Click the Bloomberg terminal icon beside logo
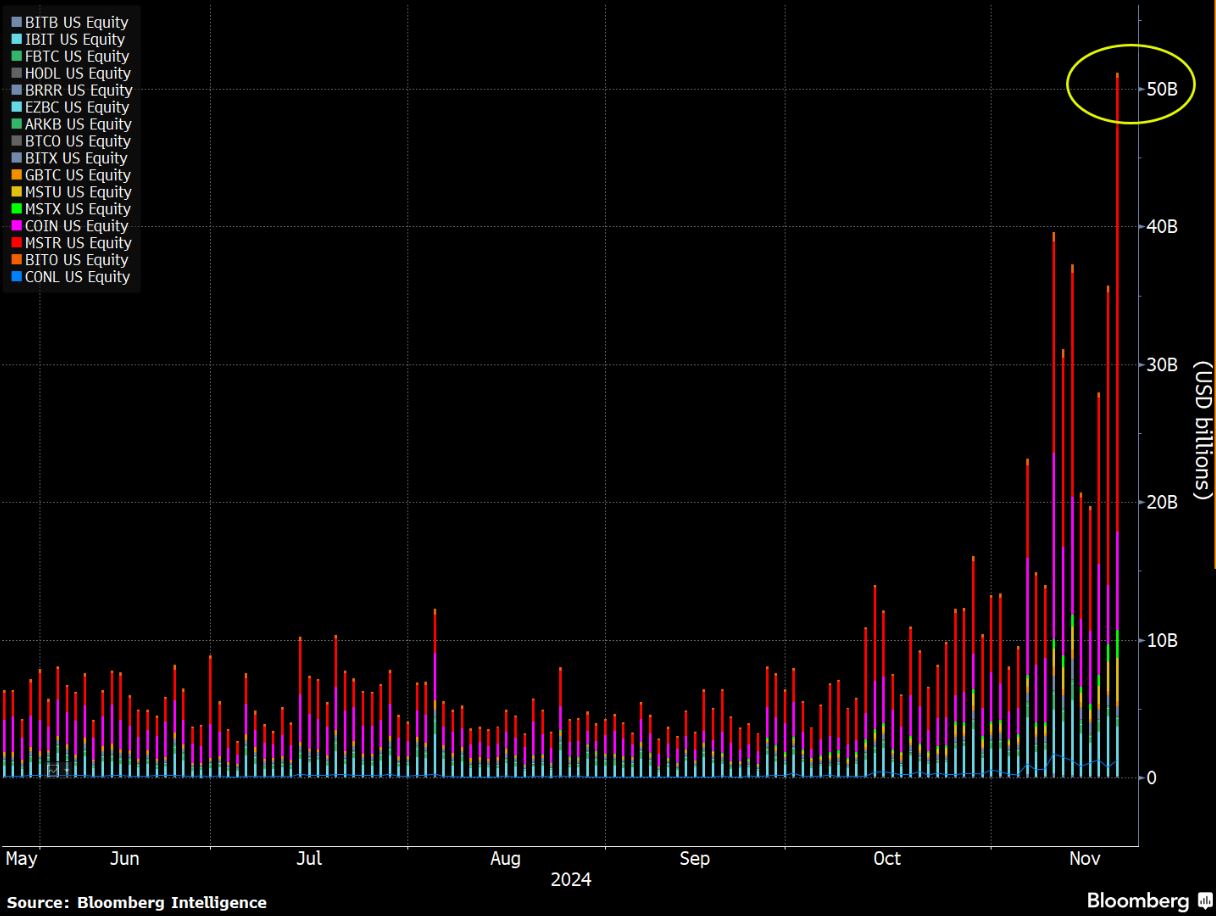This screenshot has height=916, width=1216. click(1205, 900)
